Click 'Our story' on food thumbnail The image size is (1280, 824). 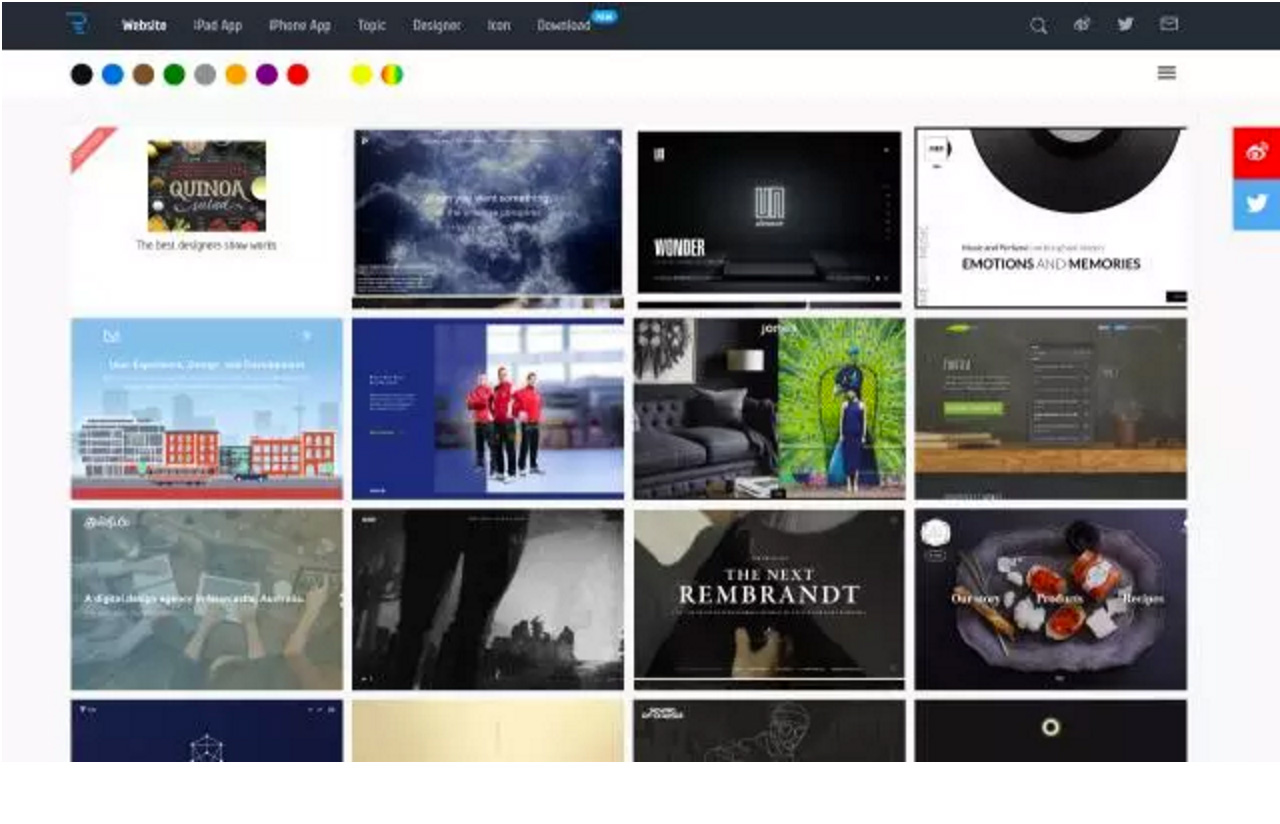pyautogui.click(x=977, y=598)
